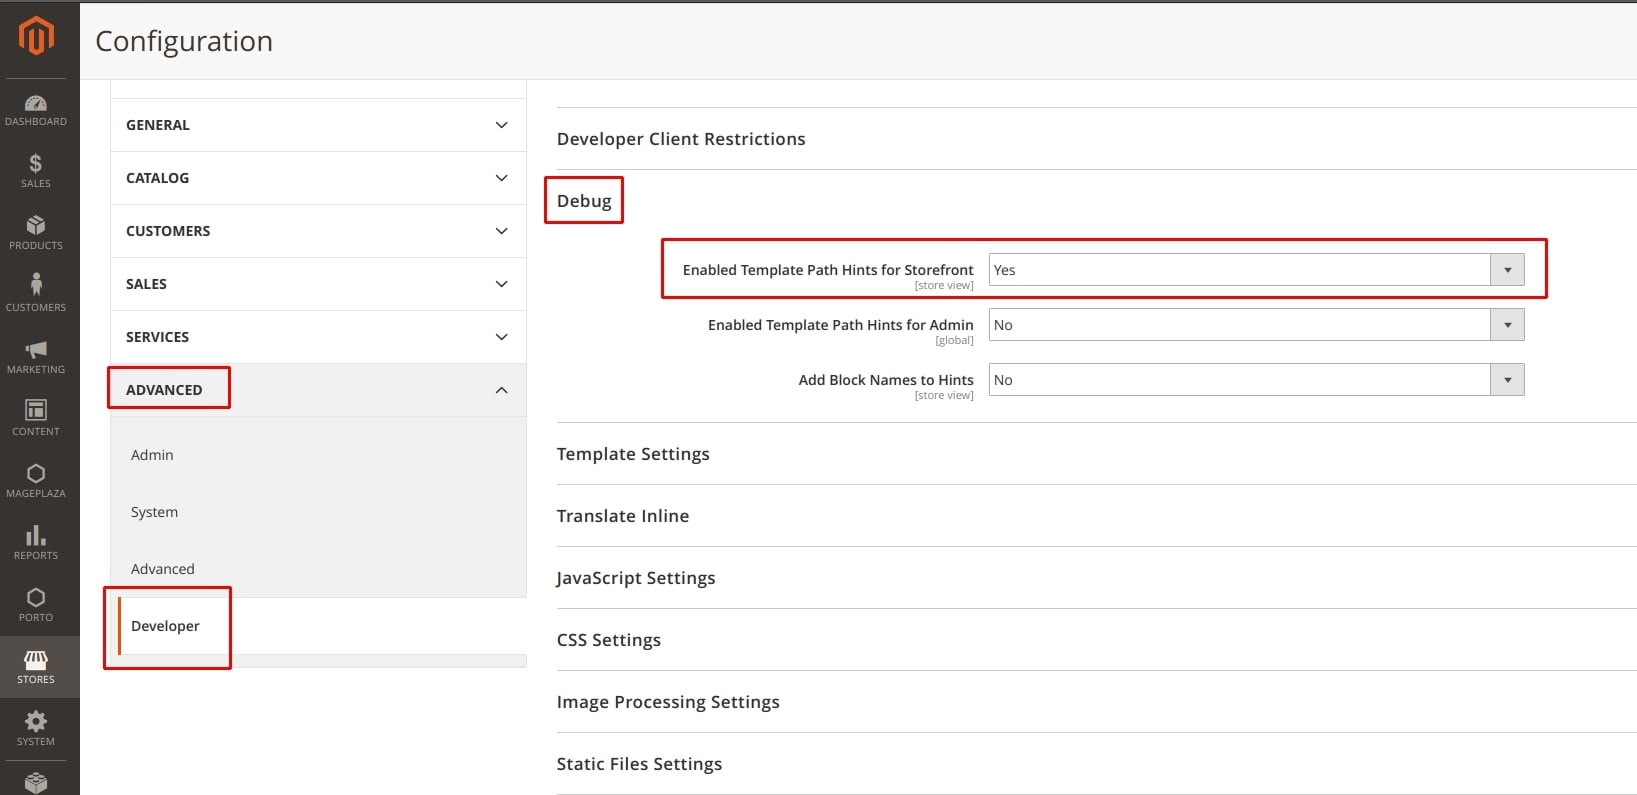
Task: Expand the SALES configuration section
Action: (x=318, y=284)
